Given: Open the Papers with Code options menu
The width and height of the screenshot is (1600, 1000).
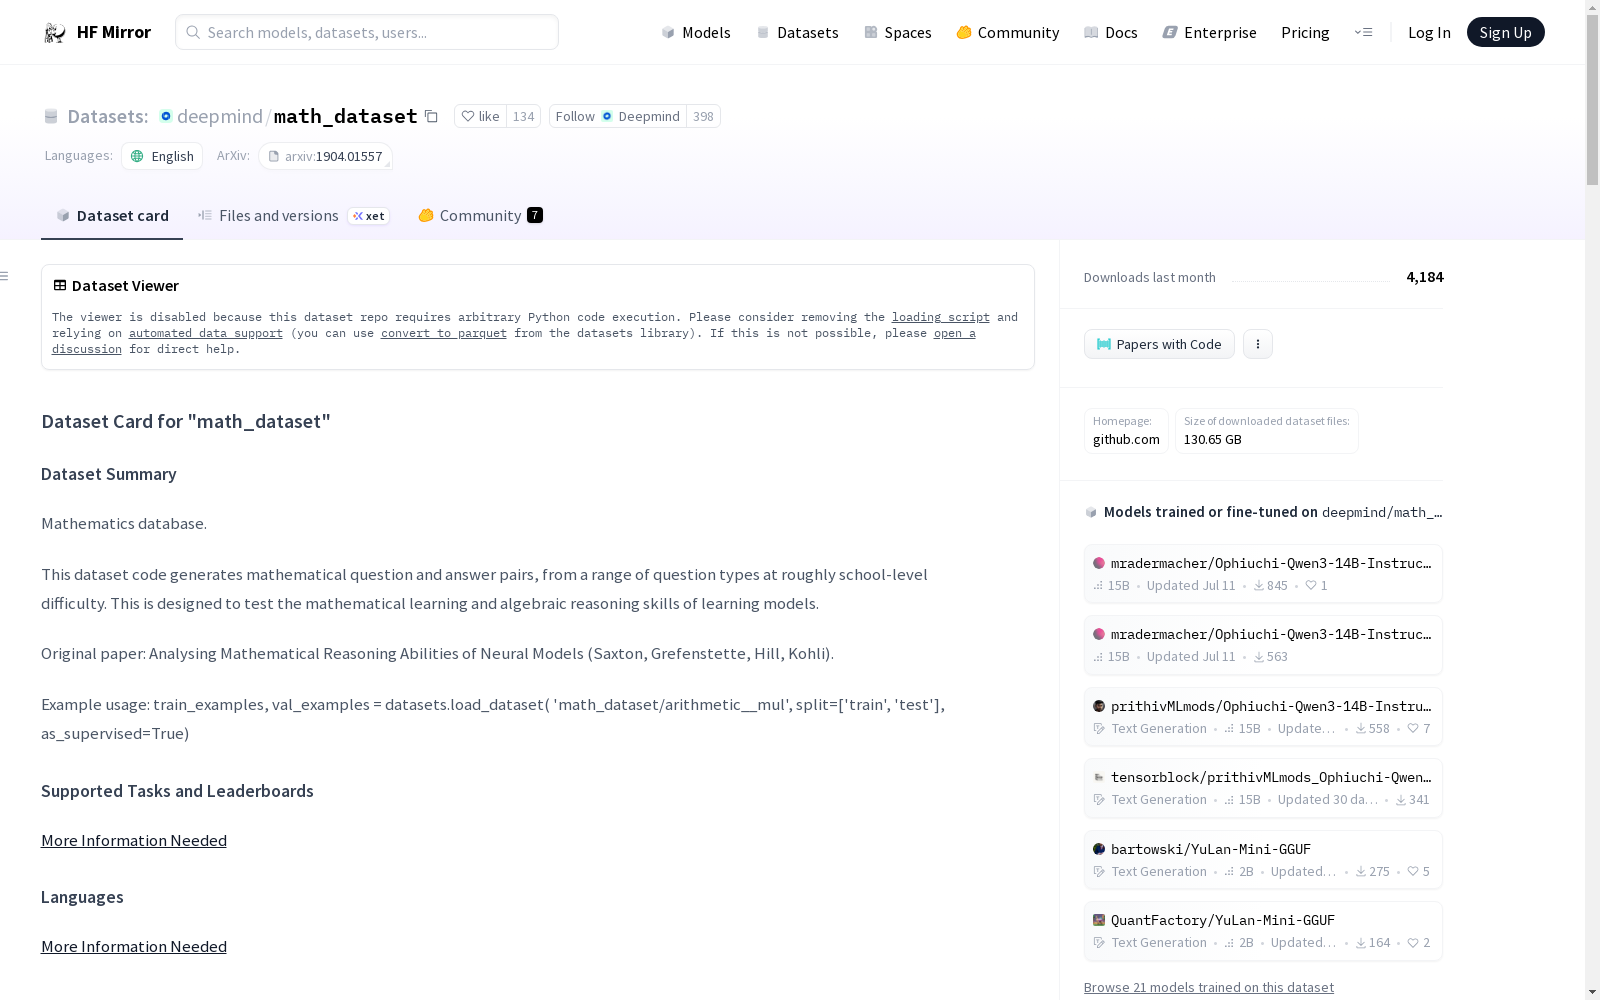Looking at the screenshot, I should pos(1258,344).
